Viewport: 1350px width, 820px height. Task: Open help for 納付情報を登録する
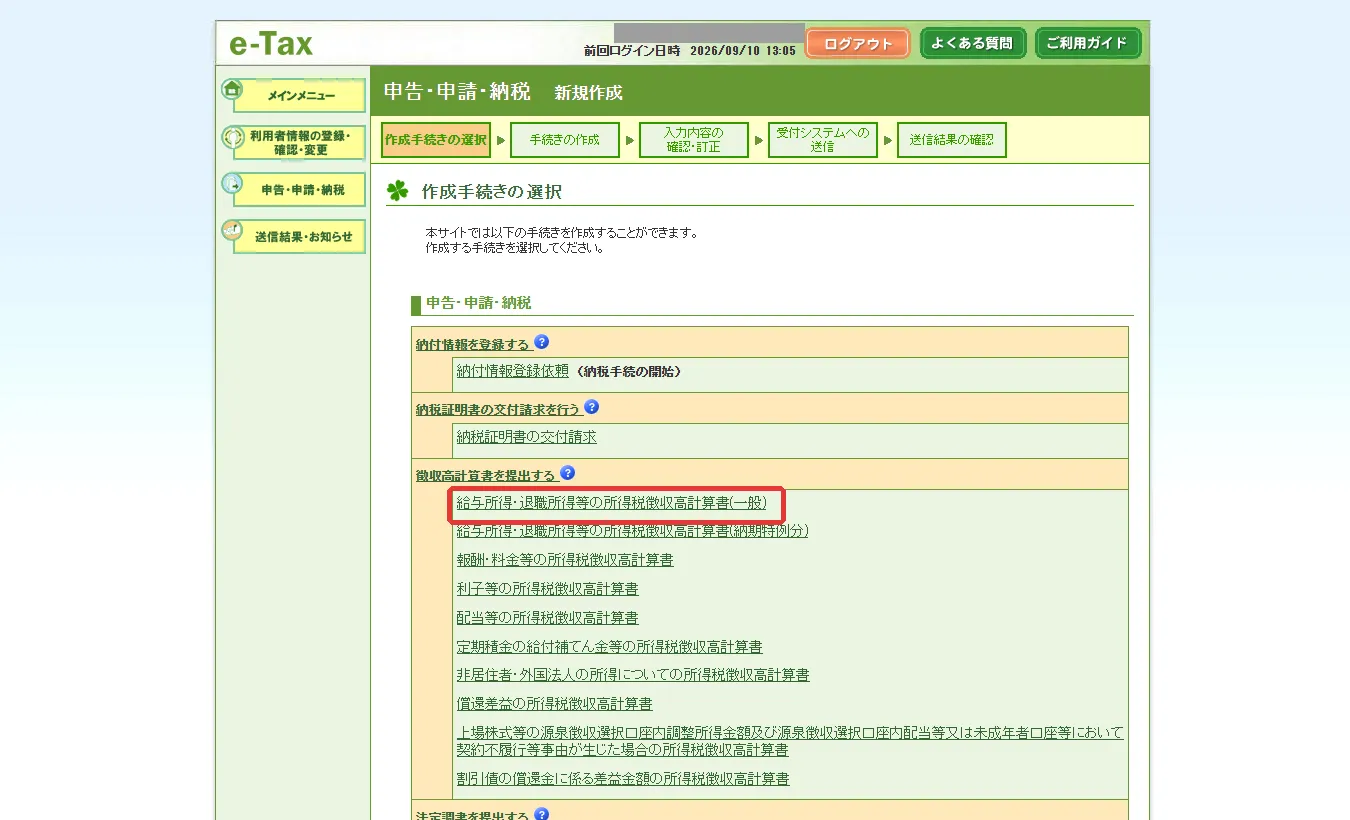pyautogui.click(x=542, y=342)
